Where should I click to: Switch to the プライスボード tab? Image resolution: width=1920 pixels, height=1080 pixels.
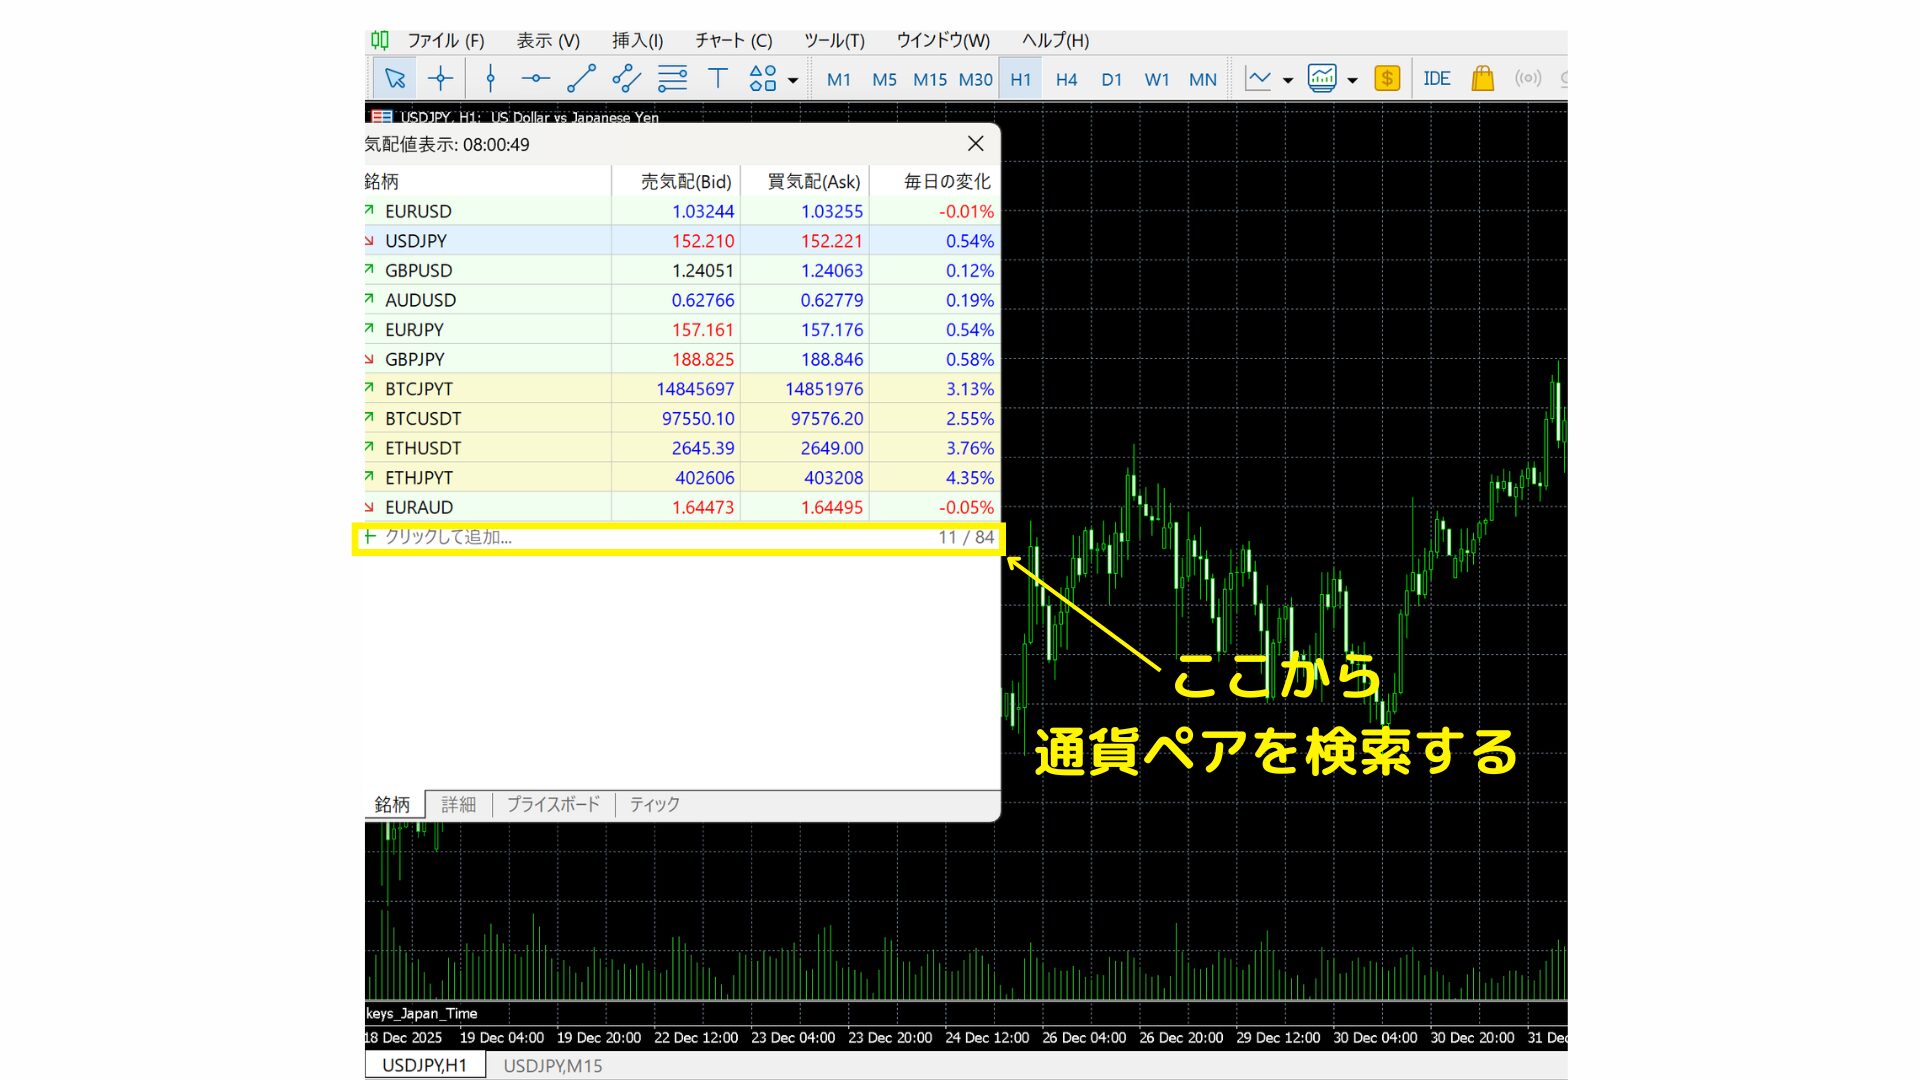tap(553, 804)
